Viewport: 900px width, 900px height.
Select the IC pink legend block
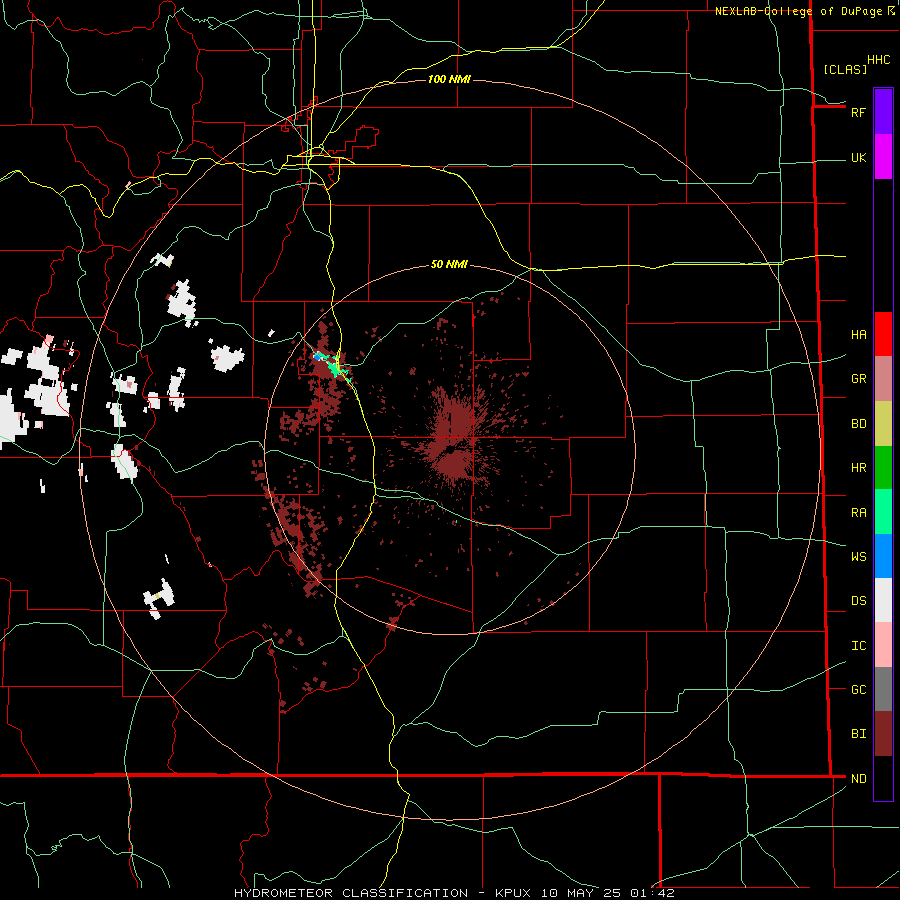point(883,645)
